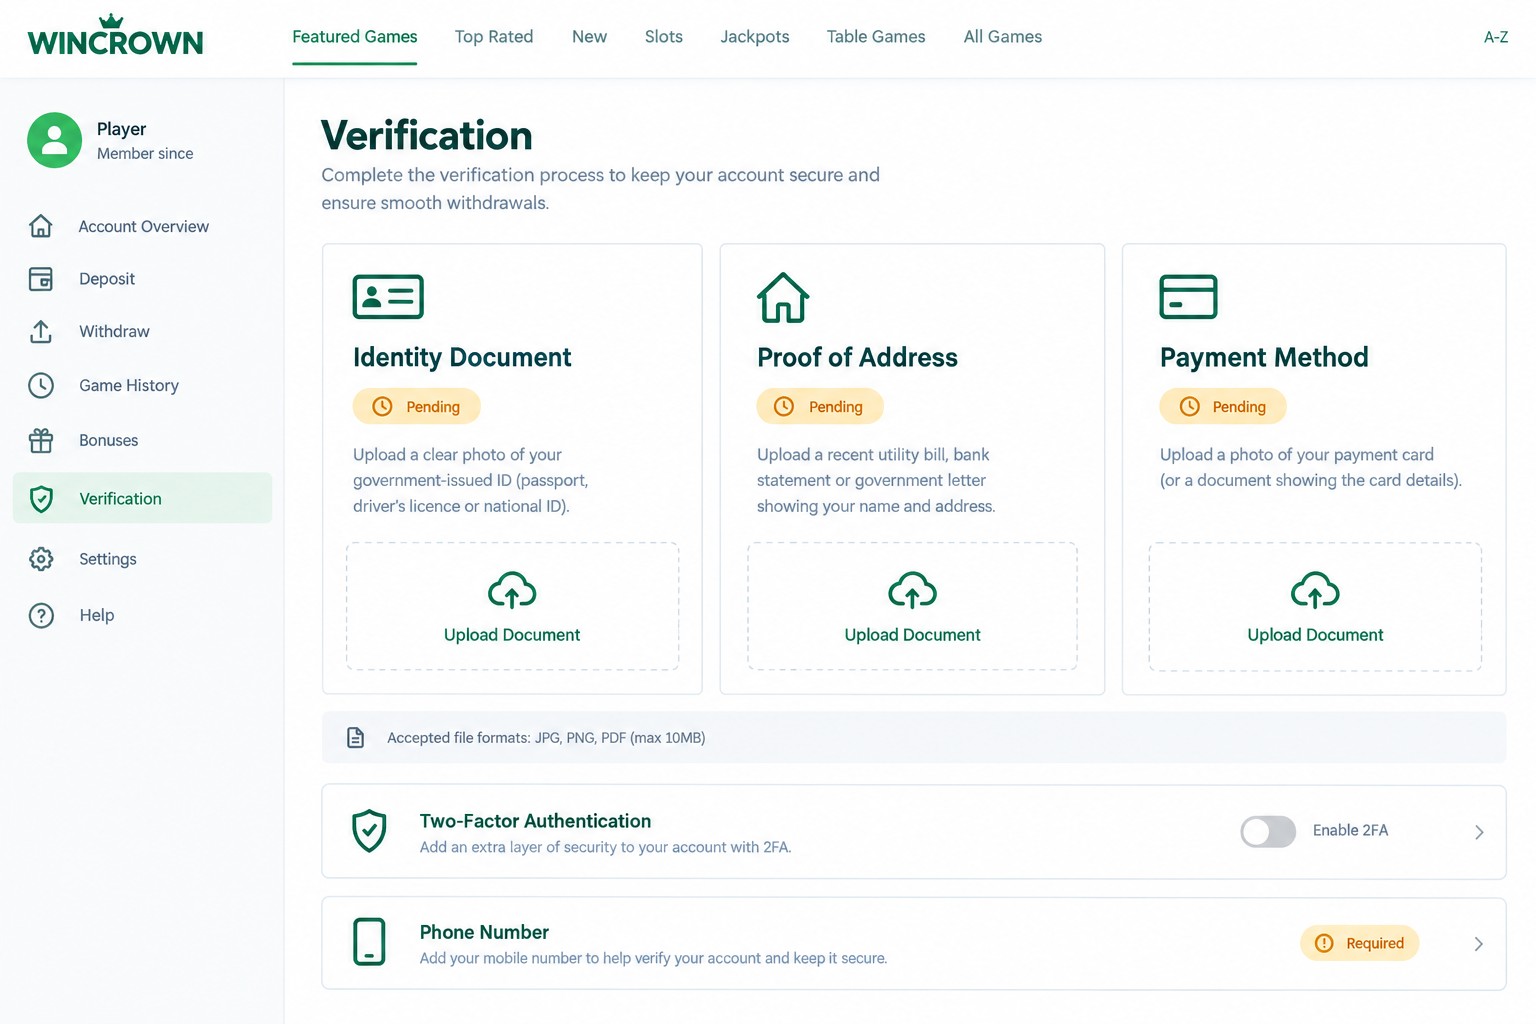Click the Enable 2FA label
This screenshot has width=1536, height=1024.
pos(1350,831)
